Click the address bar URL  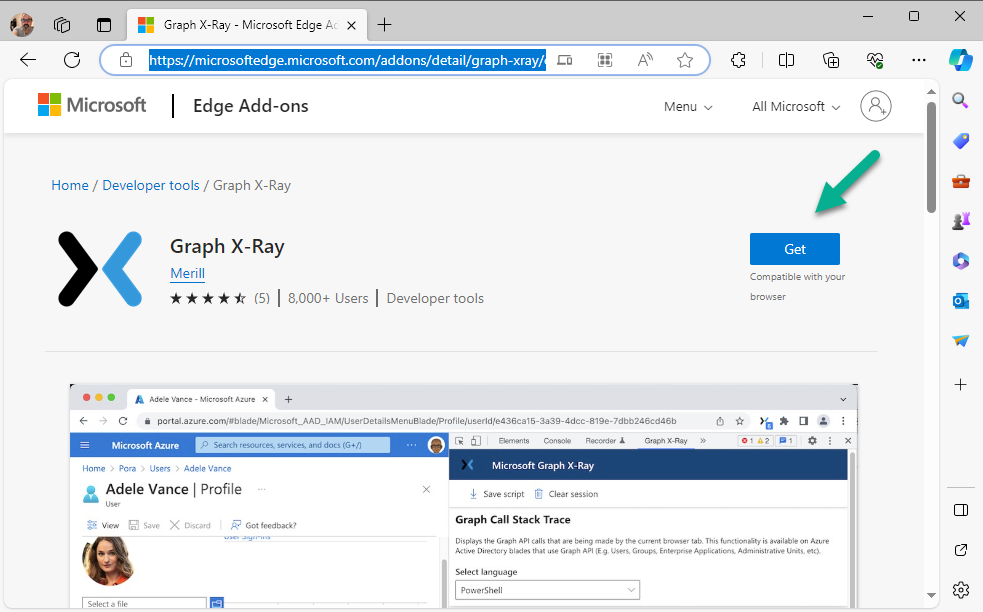(x=347, y=60)
